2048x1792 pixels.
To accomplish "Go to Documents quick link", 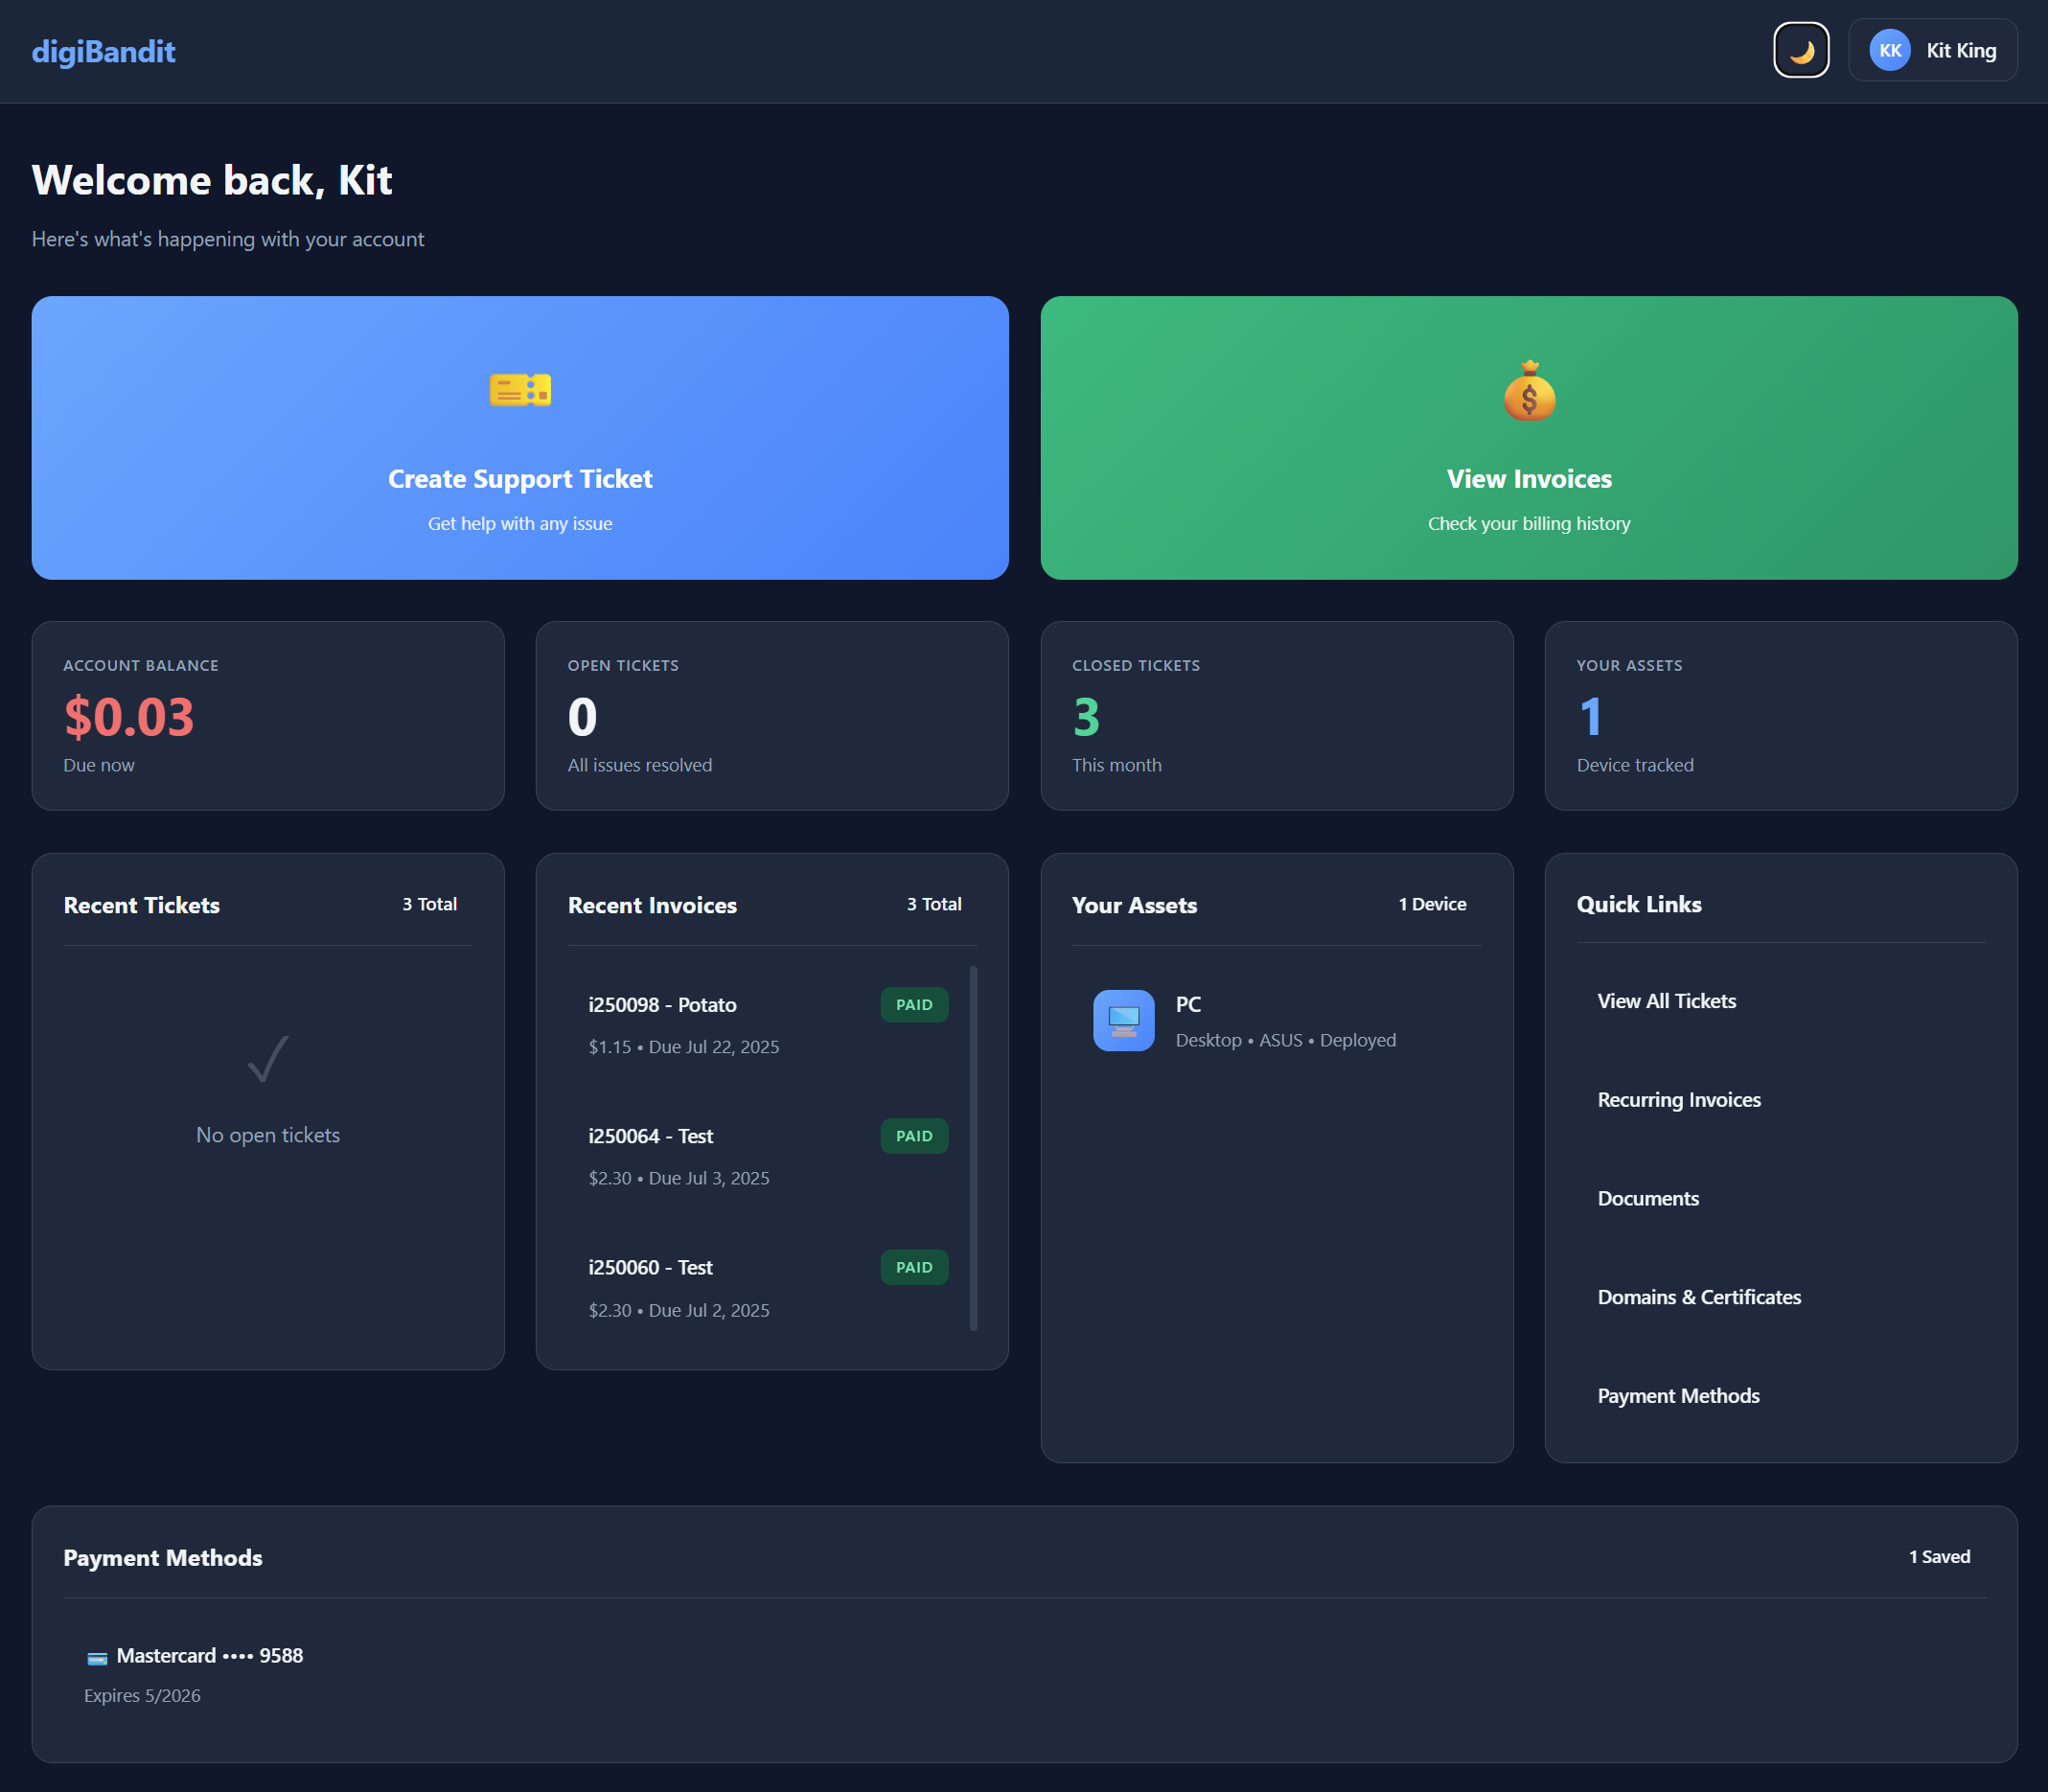I will pyautogui.click(x=1647, y=1198).
